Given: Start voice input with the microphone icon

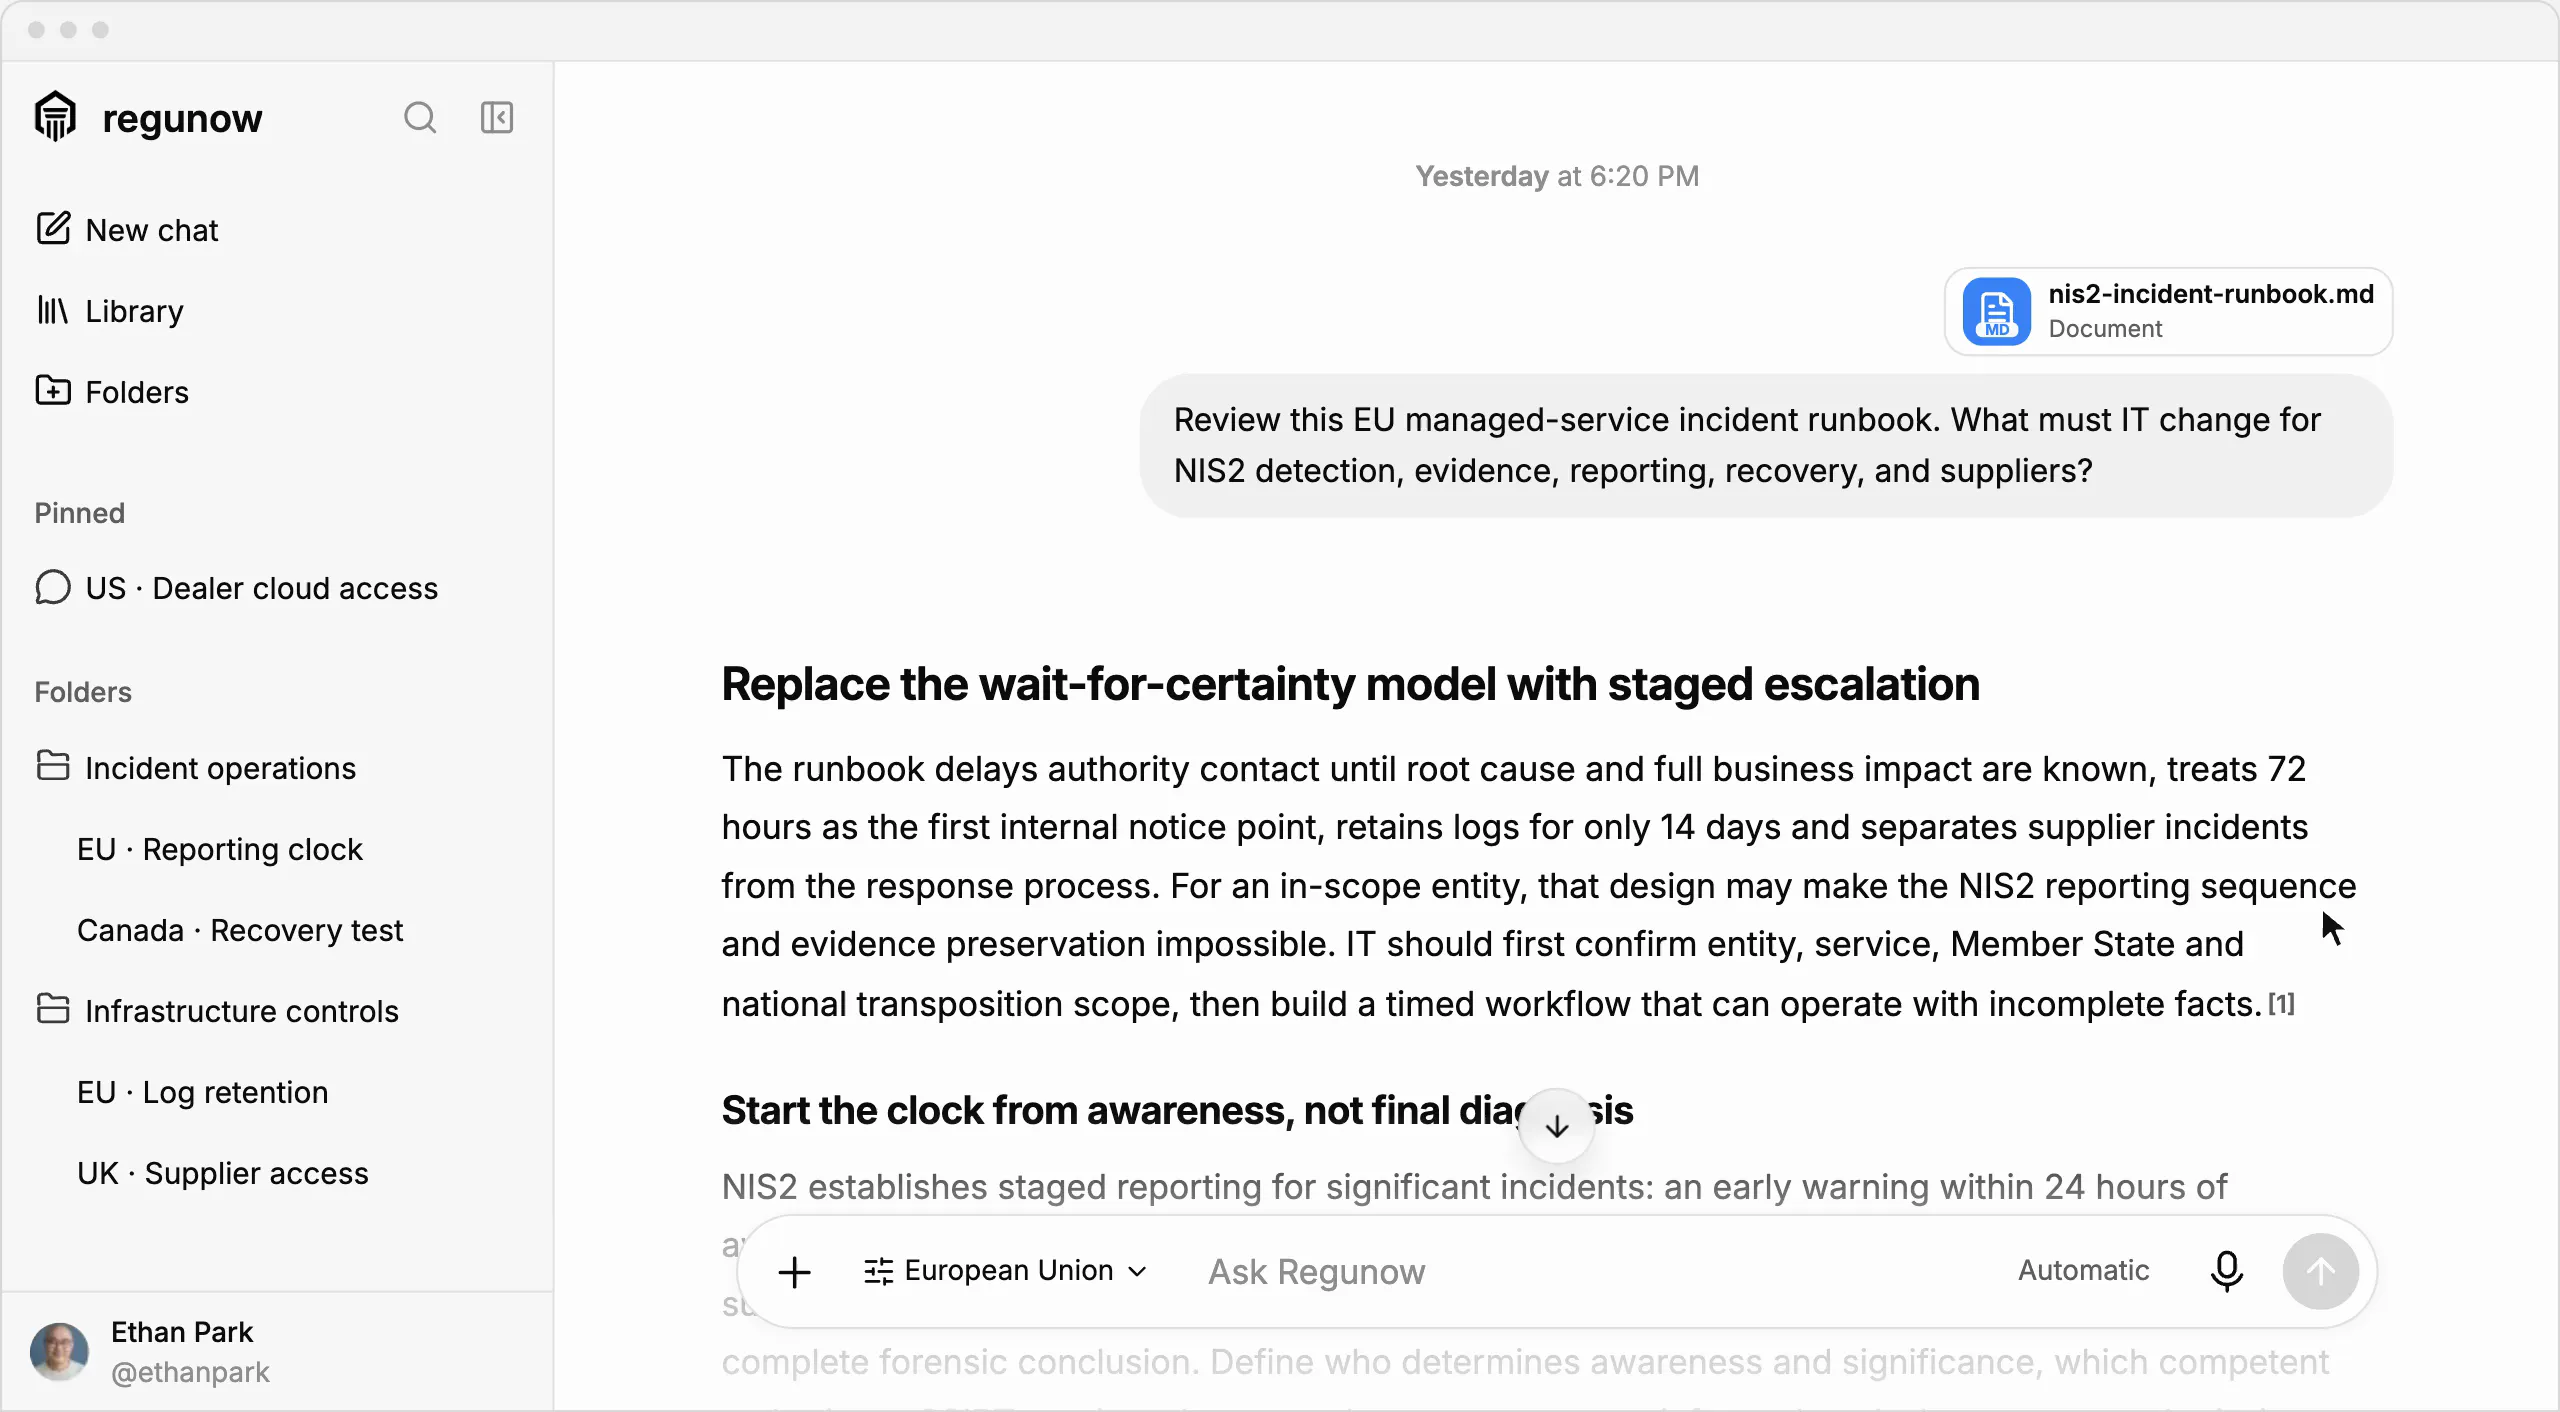Looking at the screenshot, I should click(x=2226, y=1272).
